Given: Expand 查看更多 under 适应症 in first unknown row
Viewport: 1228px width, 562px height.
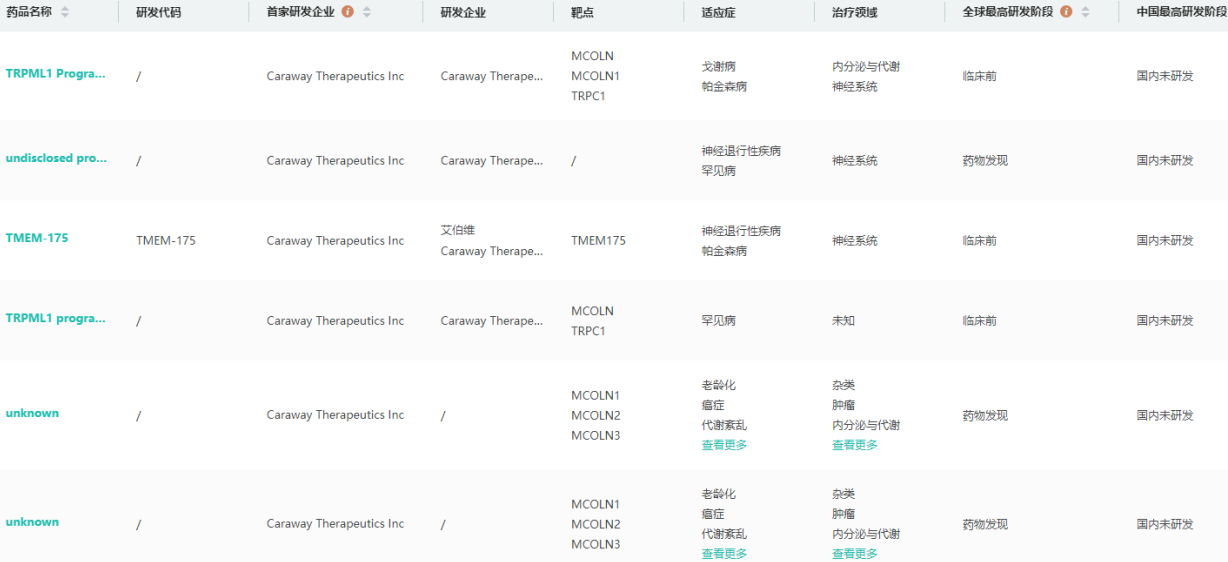Looking at the screenshot, I should [x=724, y=445].
